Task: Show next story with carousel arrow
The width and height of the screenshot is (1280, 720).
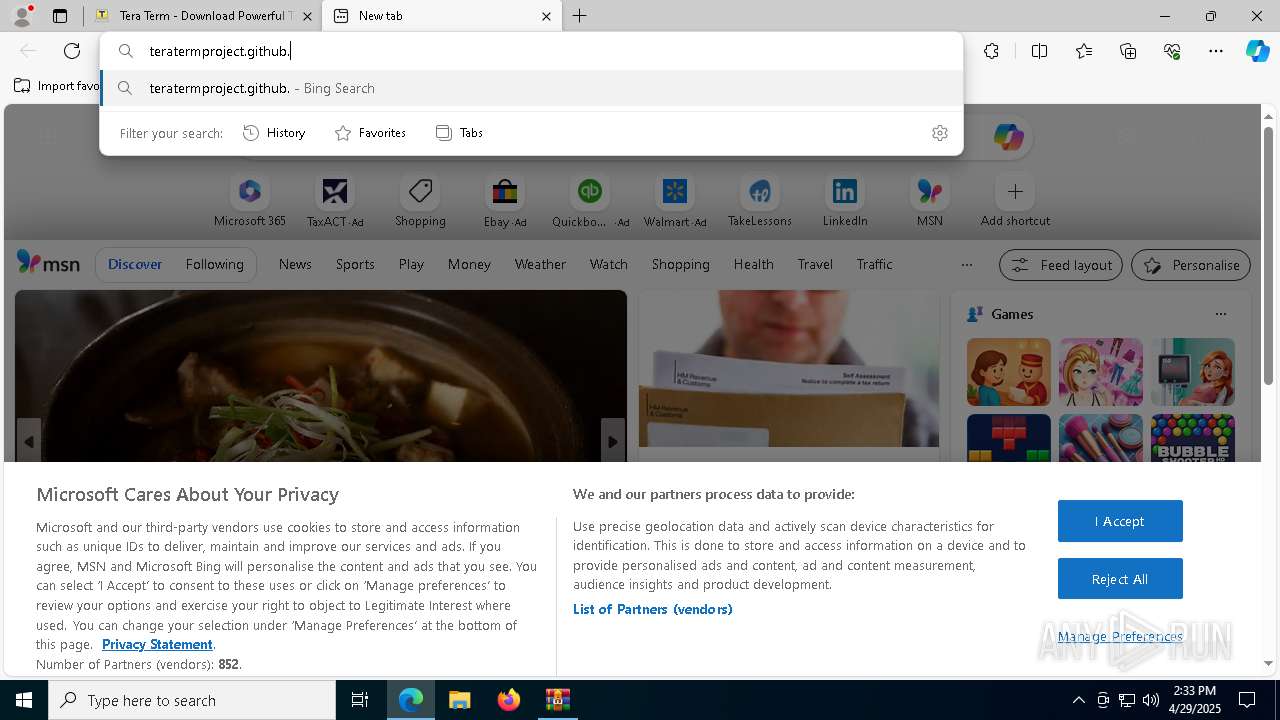Action: 613,441
